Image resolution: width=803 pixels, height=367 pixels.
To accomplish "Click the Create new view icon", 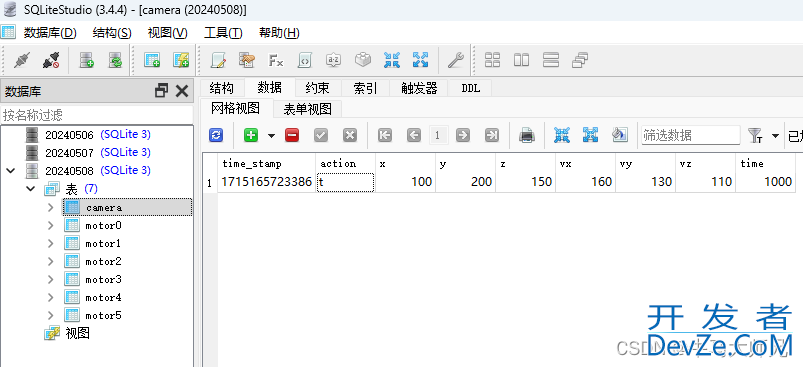I will coord(181,60).
